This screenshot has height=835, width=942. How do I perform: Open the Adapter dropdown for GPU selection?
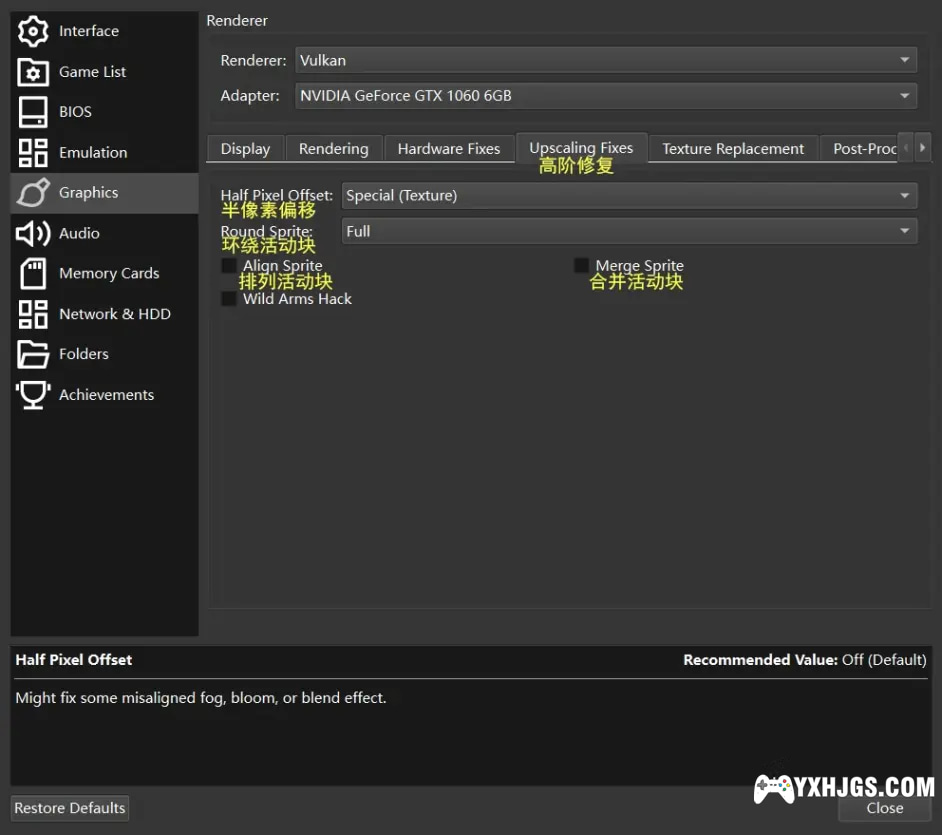pos(606,96)
